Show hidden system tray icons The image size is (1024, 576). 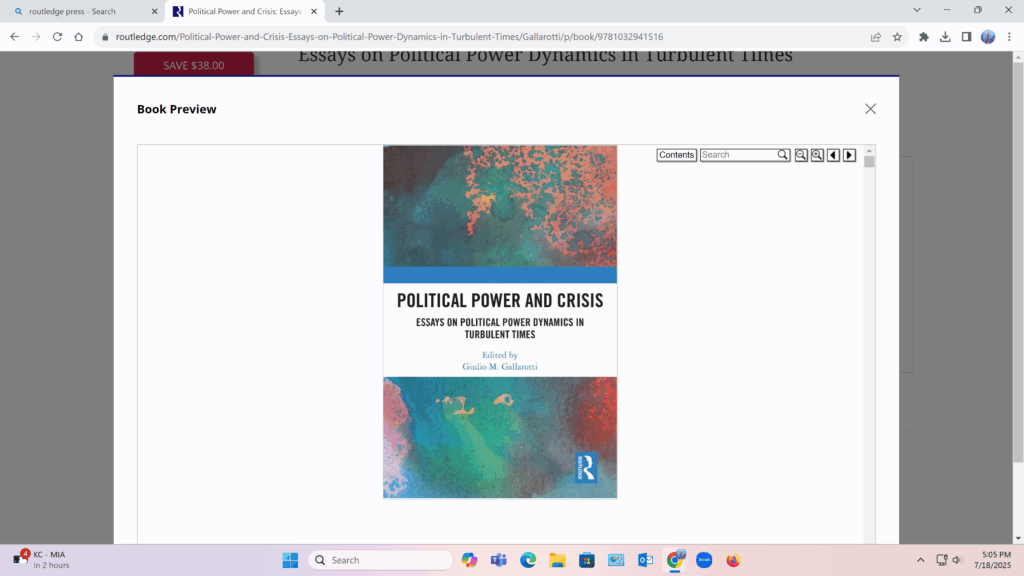(x=920, y=560)
